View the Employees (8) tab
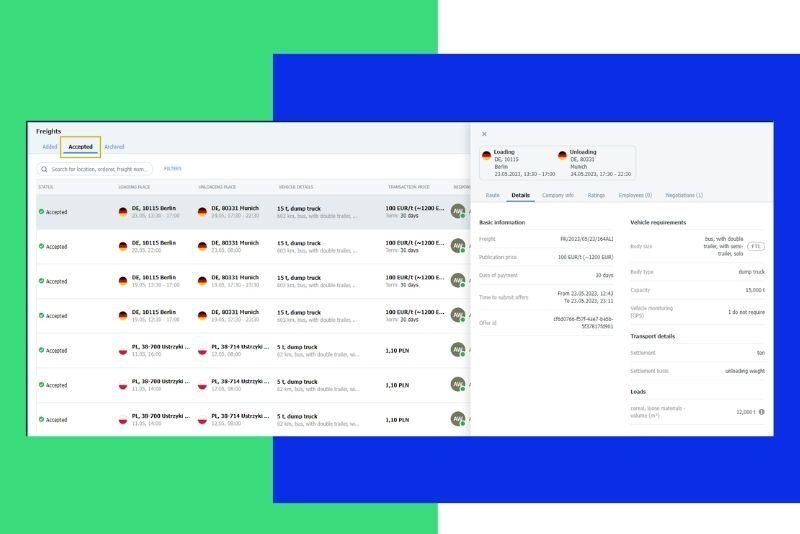This screenshot has height=534, width=800. click(634, 195)
